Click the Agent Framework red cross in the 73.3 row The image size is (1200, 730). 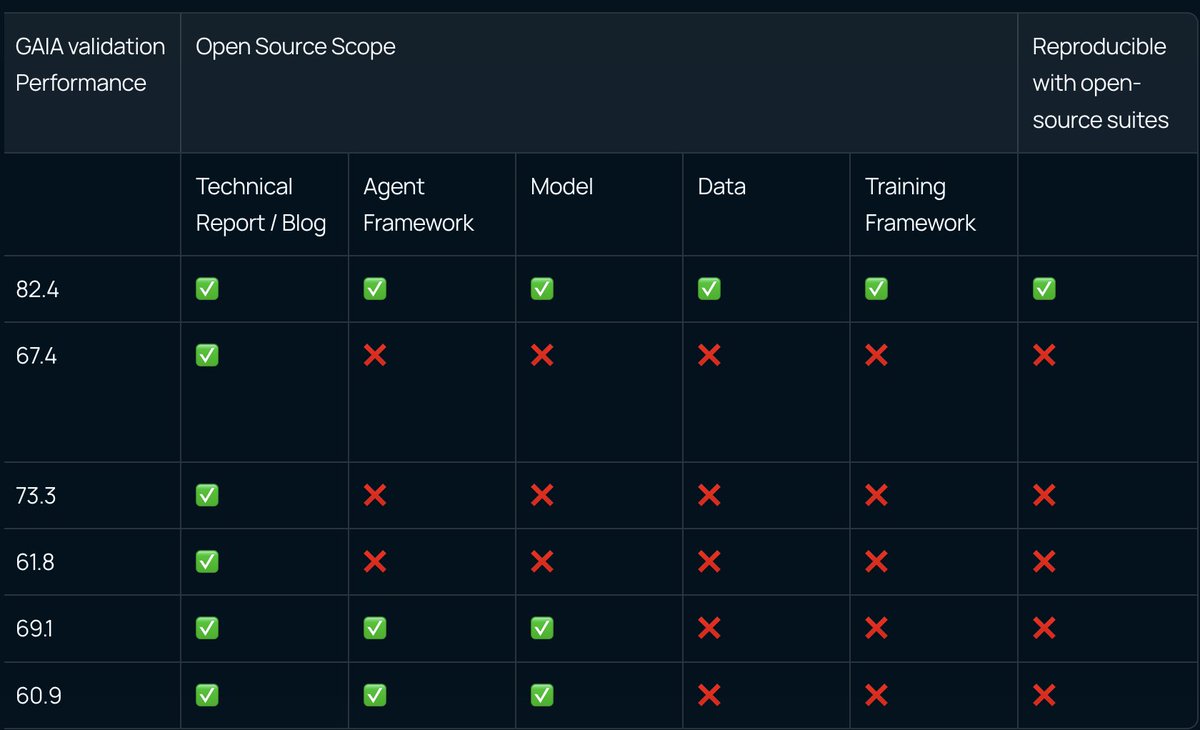(375, 495)
